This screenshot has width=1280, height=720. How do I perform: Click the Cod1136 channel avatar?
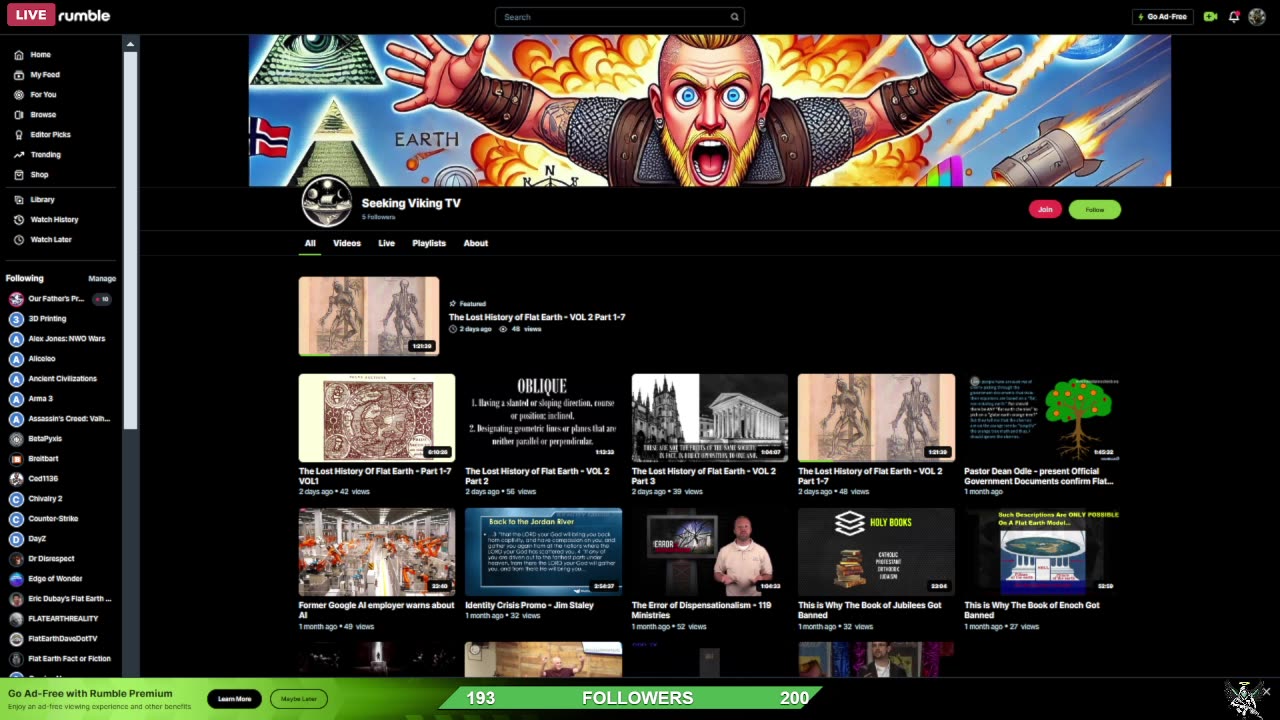tap(16, 479)
